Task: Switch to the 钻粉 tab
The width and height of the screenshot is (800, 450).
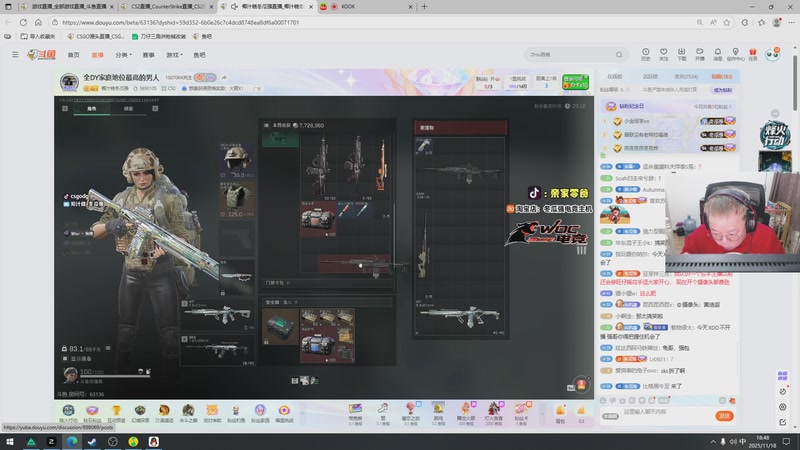Action: click(x=721, y=77)
